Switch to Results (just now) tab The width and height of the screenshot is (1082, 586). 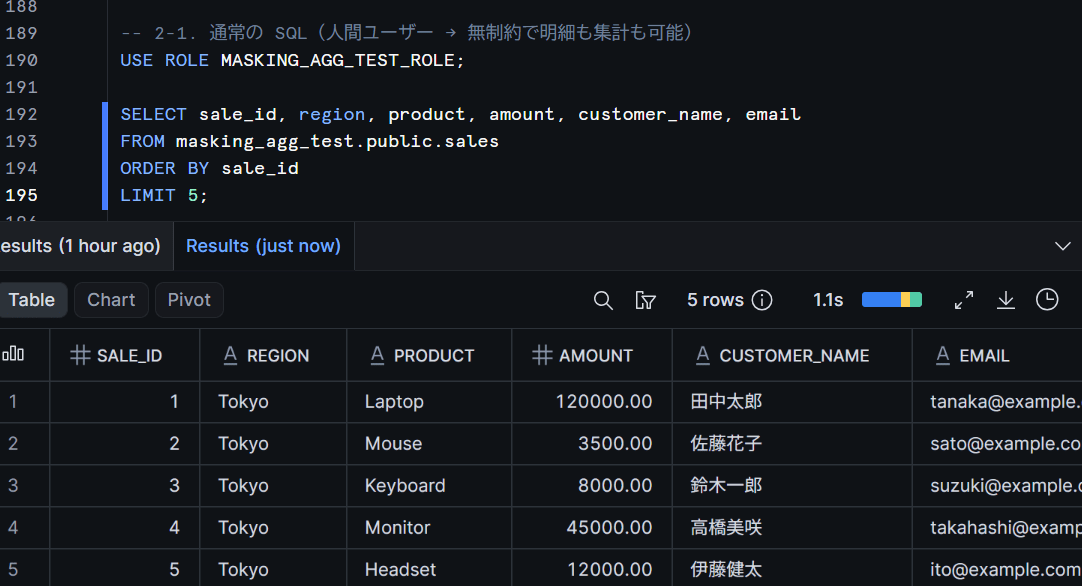click(x=264, y=246)
